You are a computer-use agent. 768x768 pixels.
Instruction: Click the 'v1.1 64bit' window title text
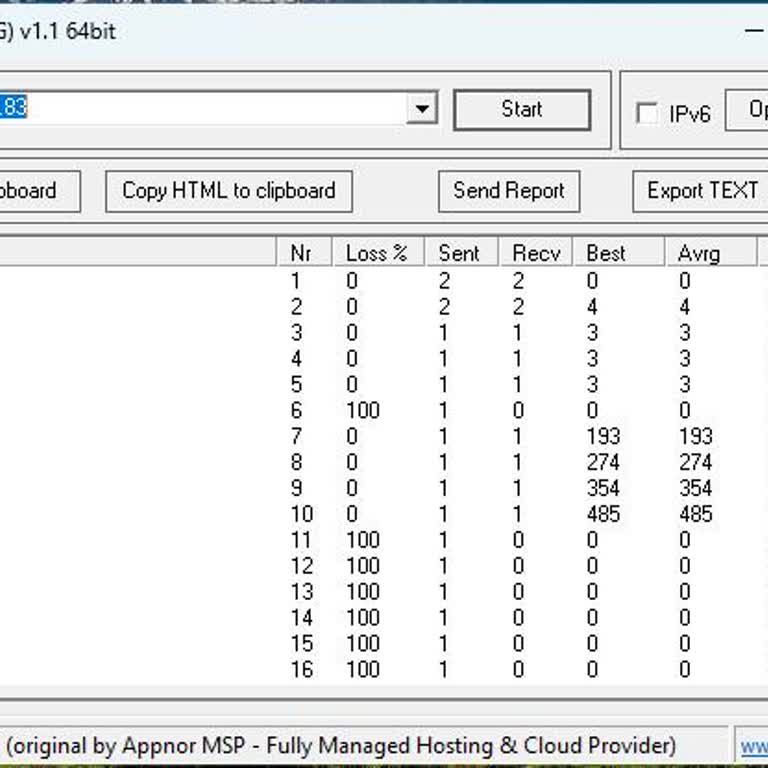(67, 31)
